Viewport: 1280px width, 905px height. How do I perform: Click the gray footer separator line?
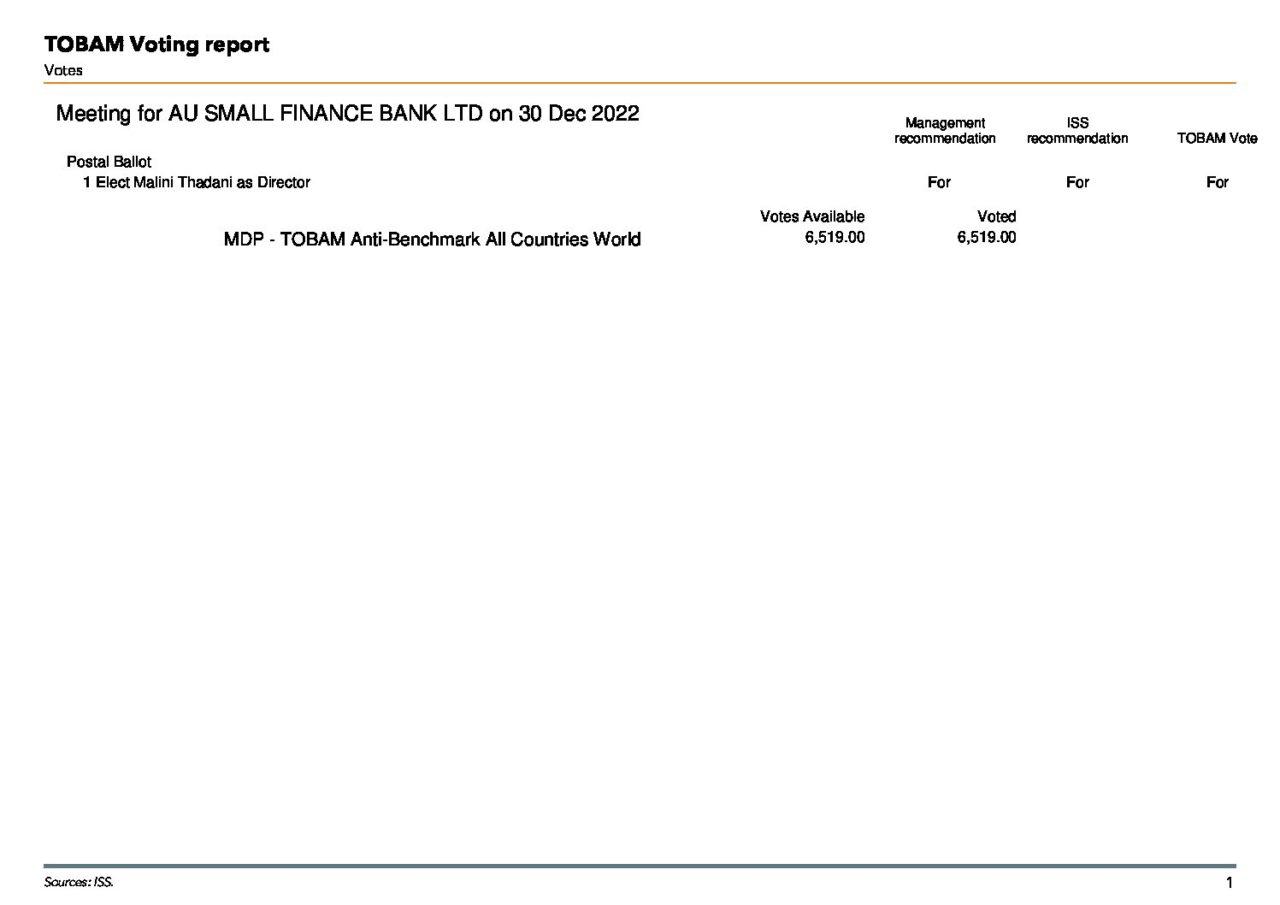tap(640, 866)
